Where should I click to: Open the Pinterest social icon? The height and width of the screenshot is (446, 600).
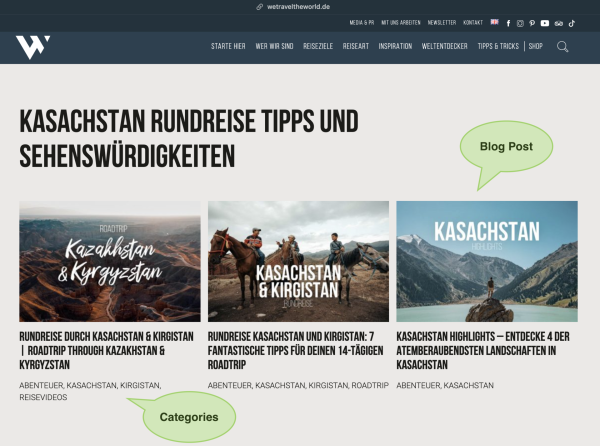coord(532,23)
